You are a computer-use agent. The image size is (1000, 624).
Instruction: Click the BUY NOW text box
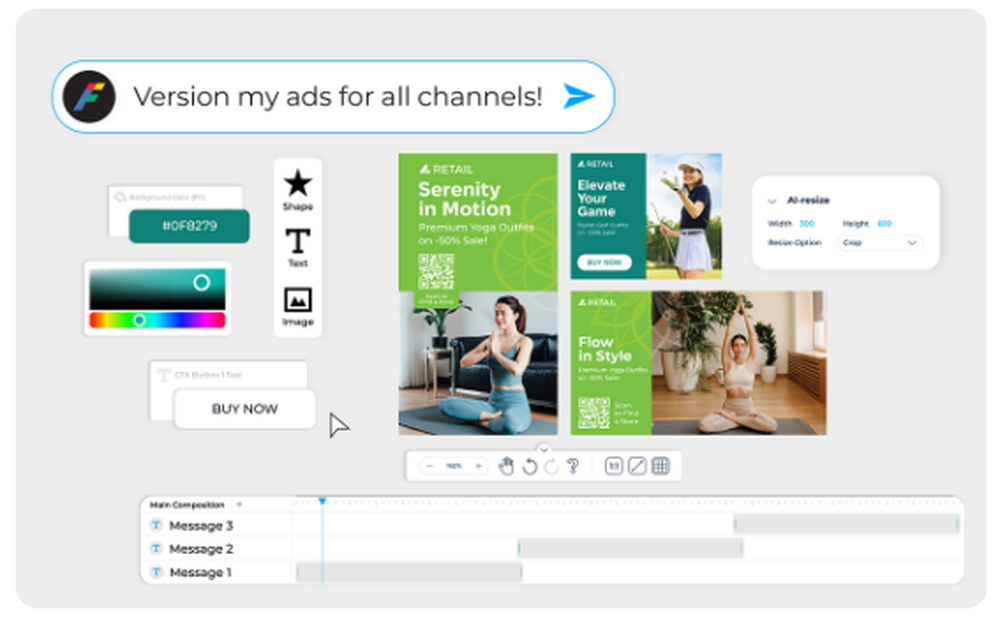[245, 409]
